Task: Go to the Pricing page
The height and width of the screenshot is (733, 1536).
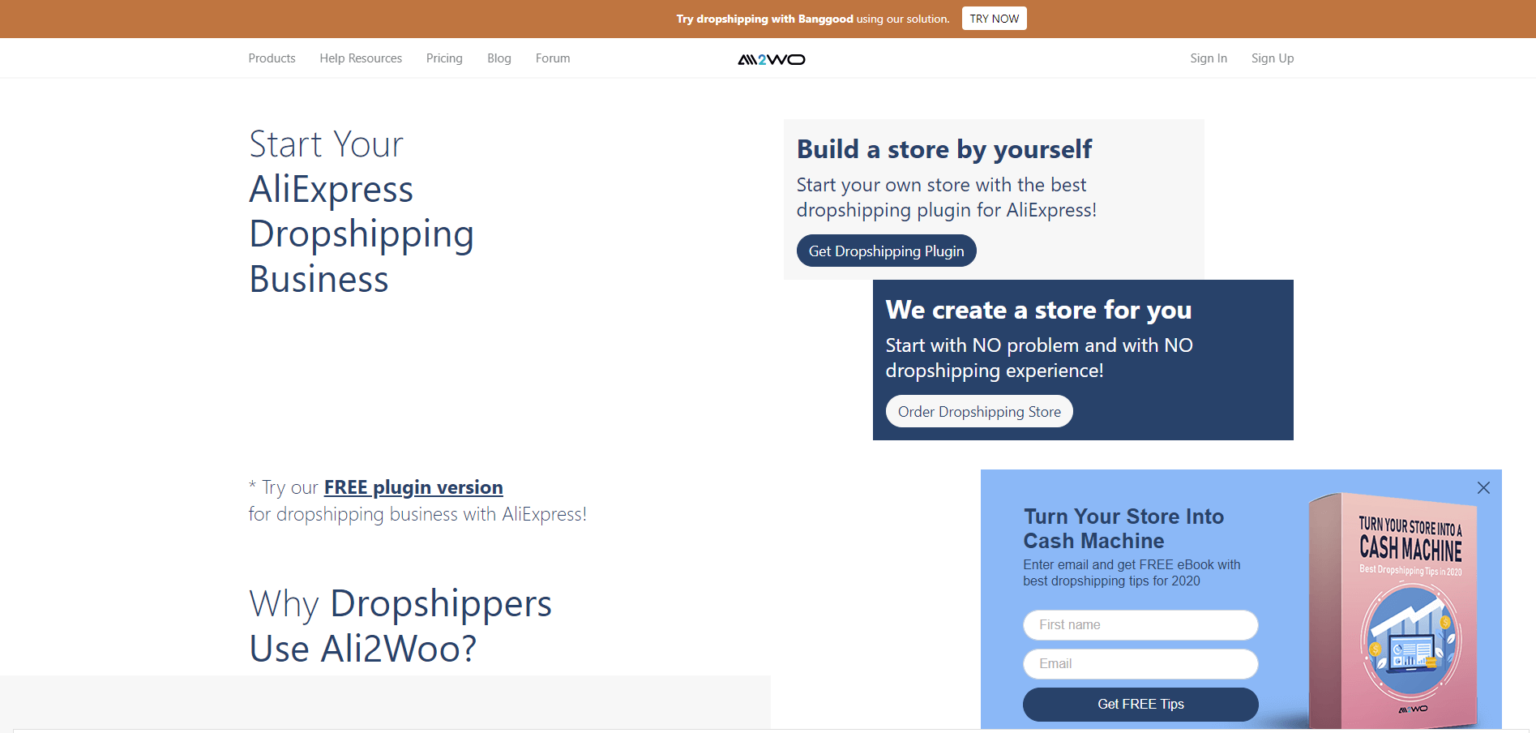Action: (444, 58)
